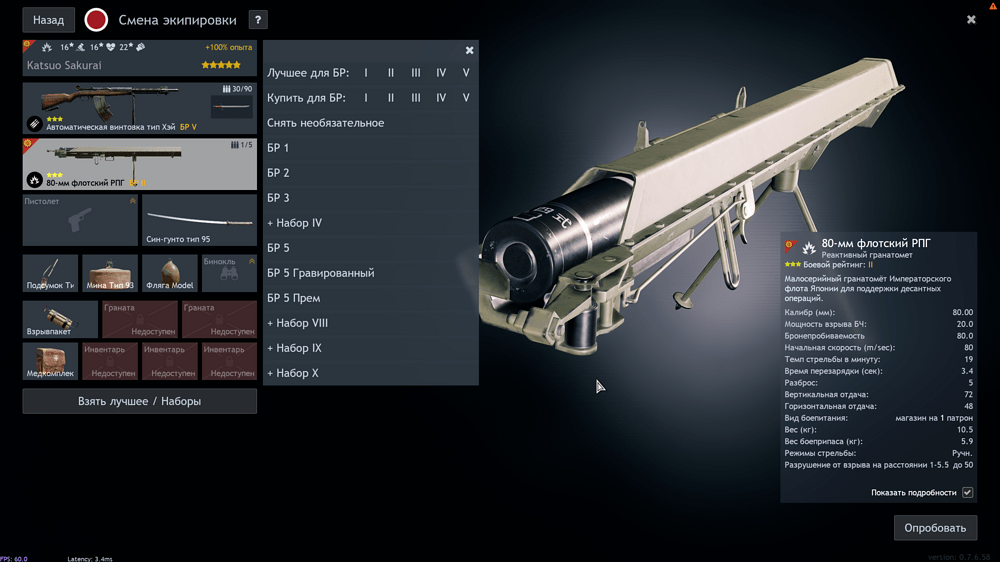Expand the + Набор VIII entry

[x=371, y=323]
